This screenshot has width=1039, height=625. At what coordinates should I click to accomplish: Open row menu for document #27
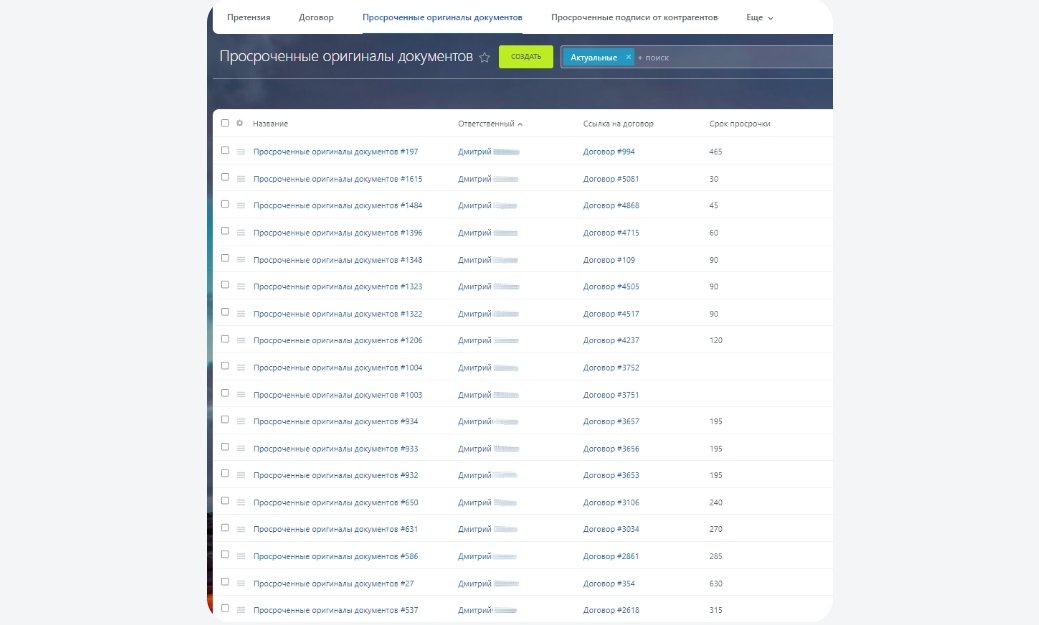point(241,583)
